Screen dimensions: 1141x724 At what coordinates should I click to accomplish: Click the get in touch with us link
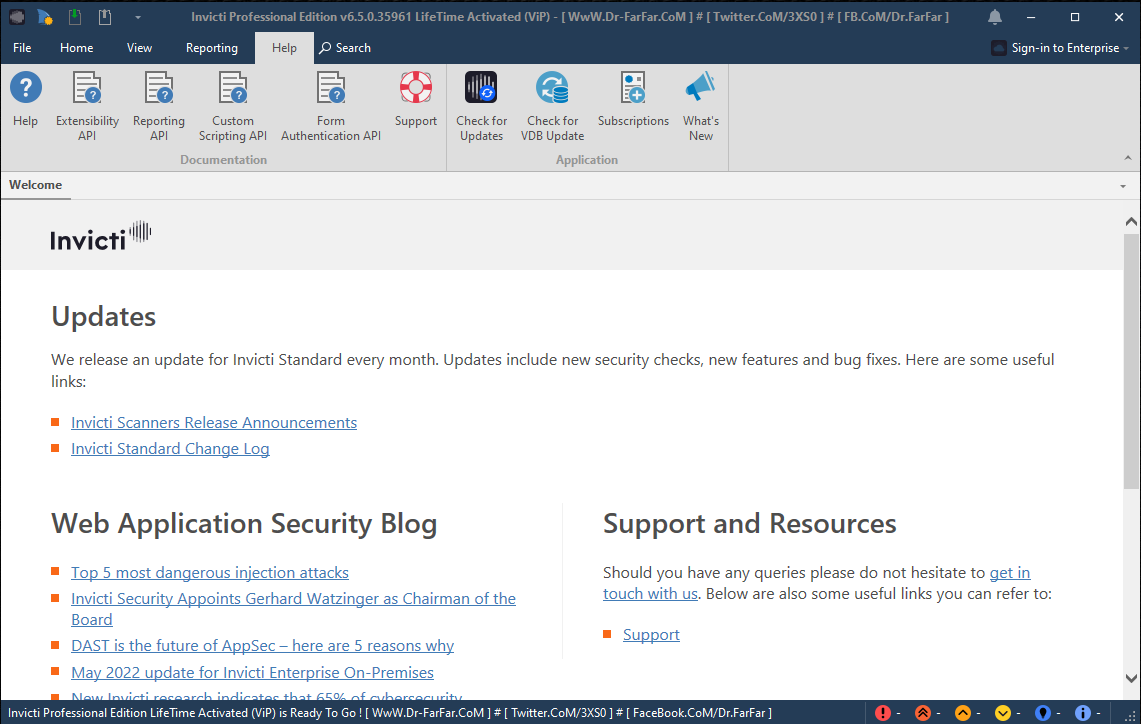click(x=1010, y=573)
